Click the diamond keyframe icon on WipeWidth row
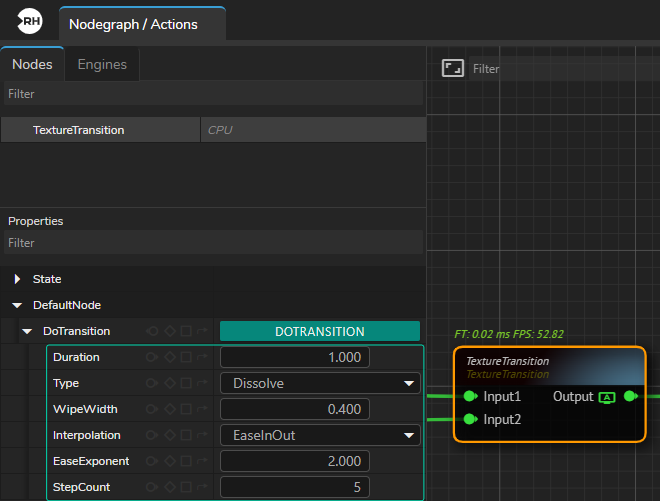 (170, 409)
